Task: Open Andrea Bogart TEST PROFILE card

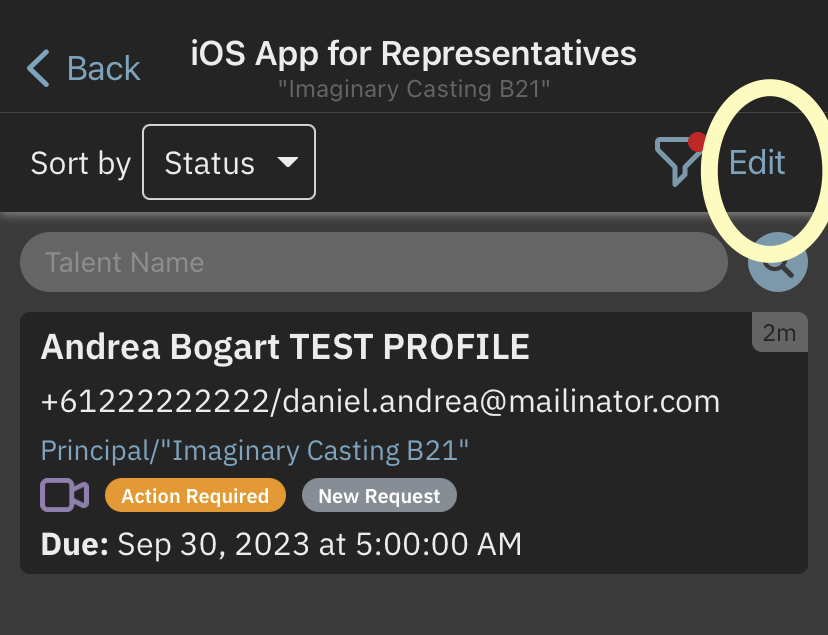Action: [285, 347]
